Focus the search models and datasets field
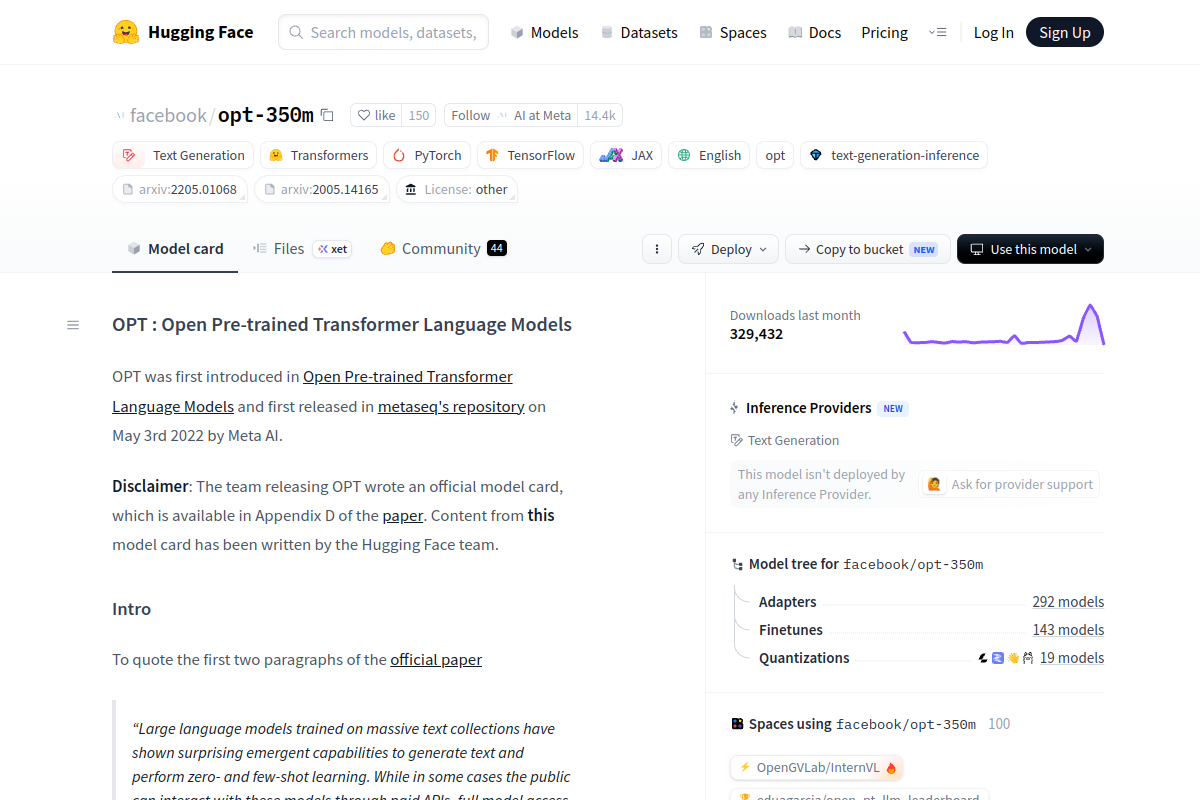The image size is (1200, 800). 383,32
